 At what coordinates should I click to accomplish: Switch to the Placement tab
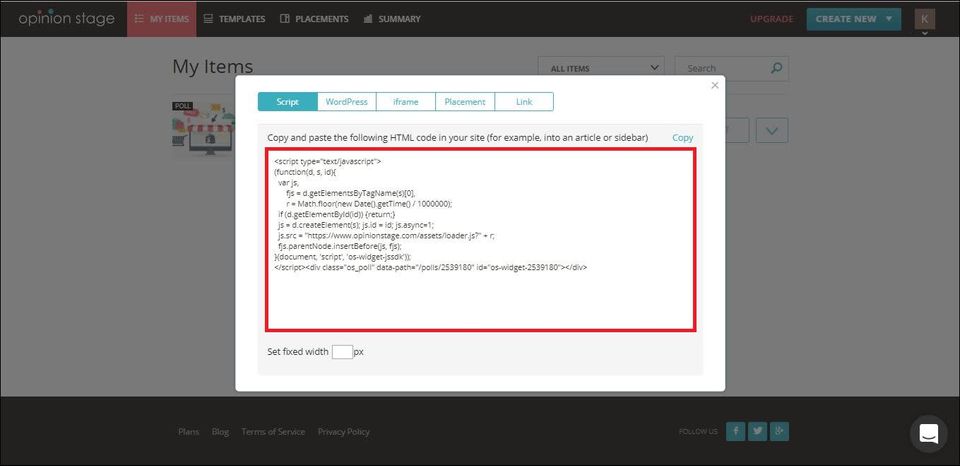(465, 102)
